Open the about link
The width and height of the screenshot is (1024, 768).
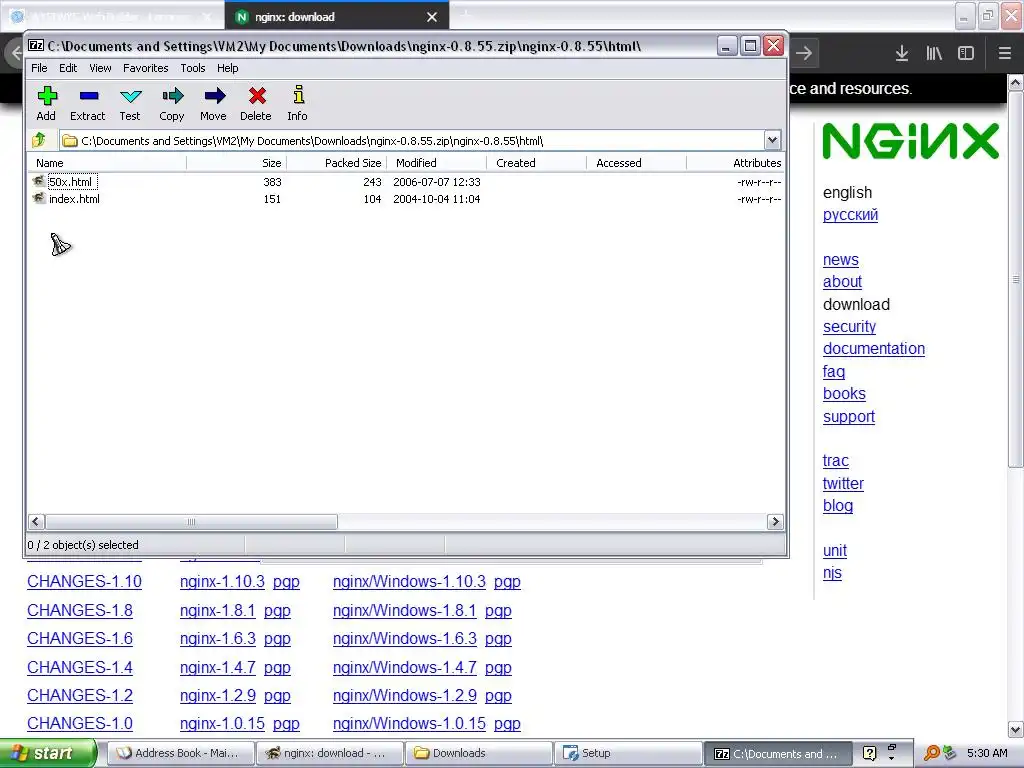coord(842,282)
